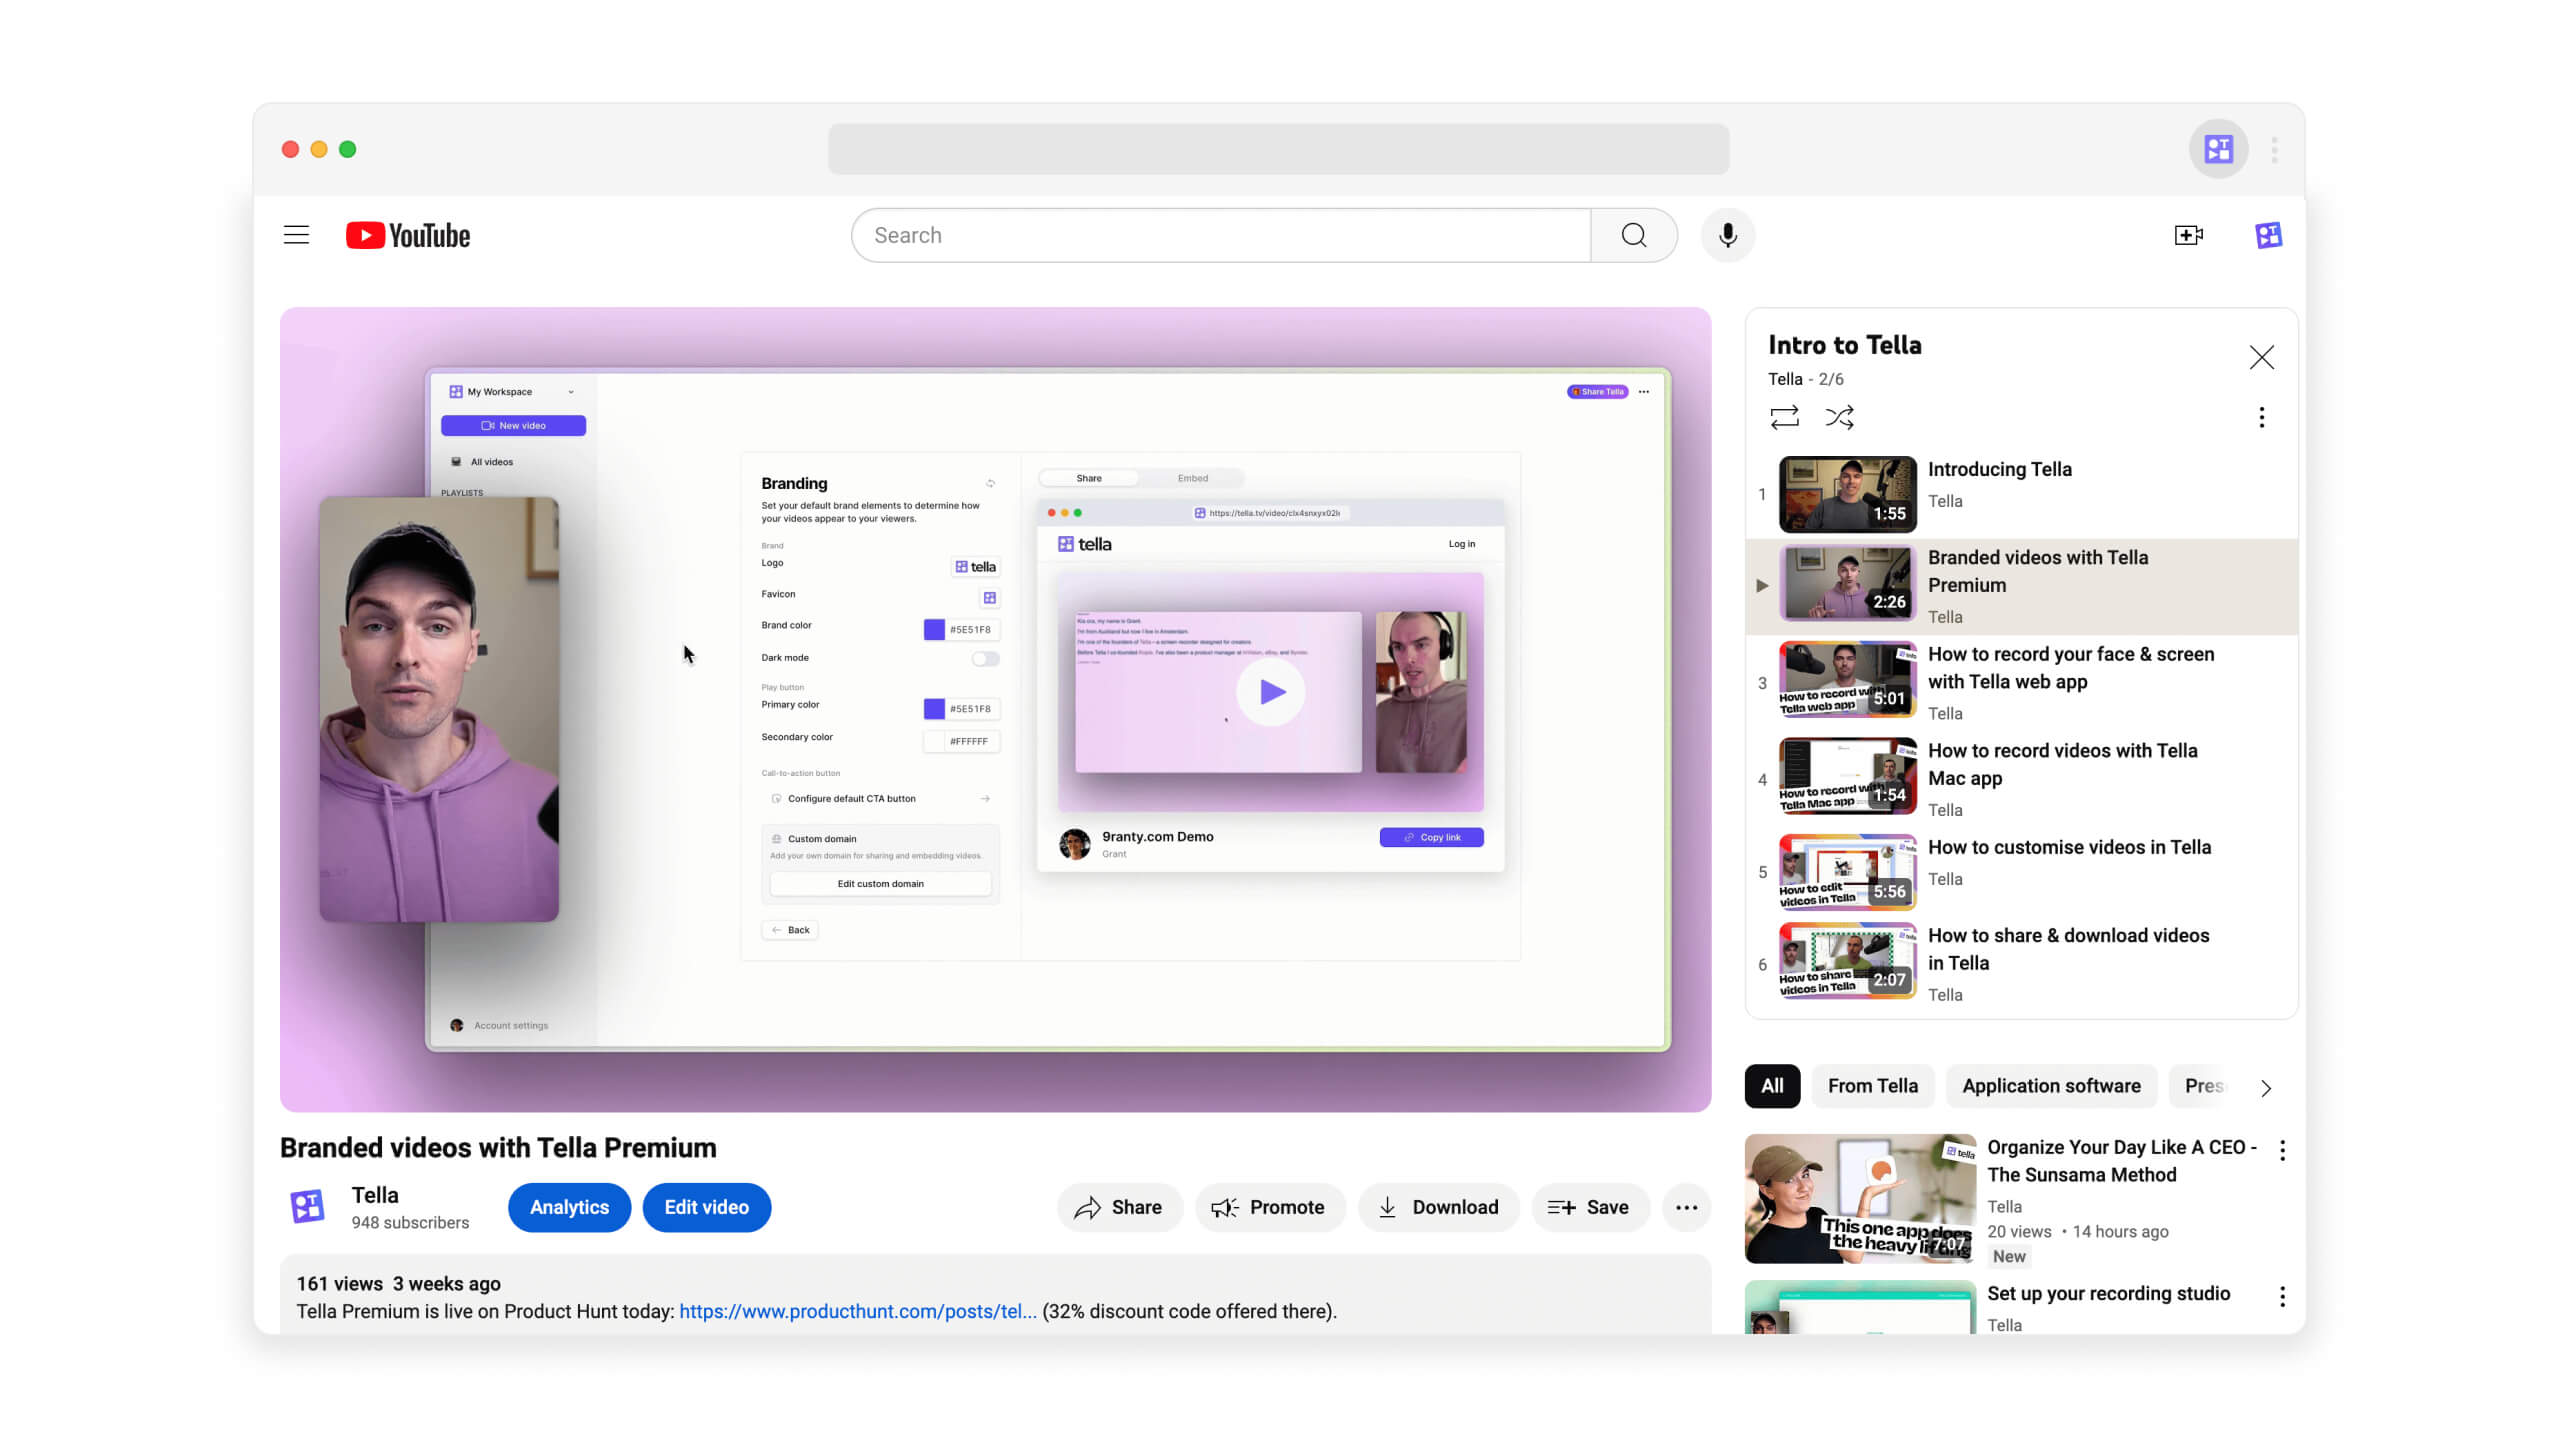Switch to the Embed tab
This screenshot has height=1440, width=2560.
(1192, 478)
